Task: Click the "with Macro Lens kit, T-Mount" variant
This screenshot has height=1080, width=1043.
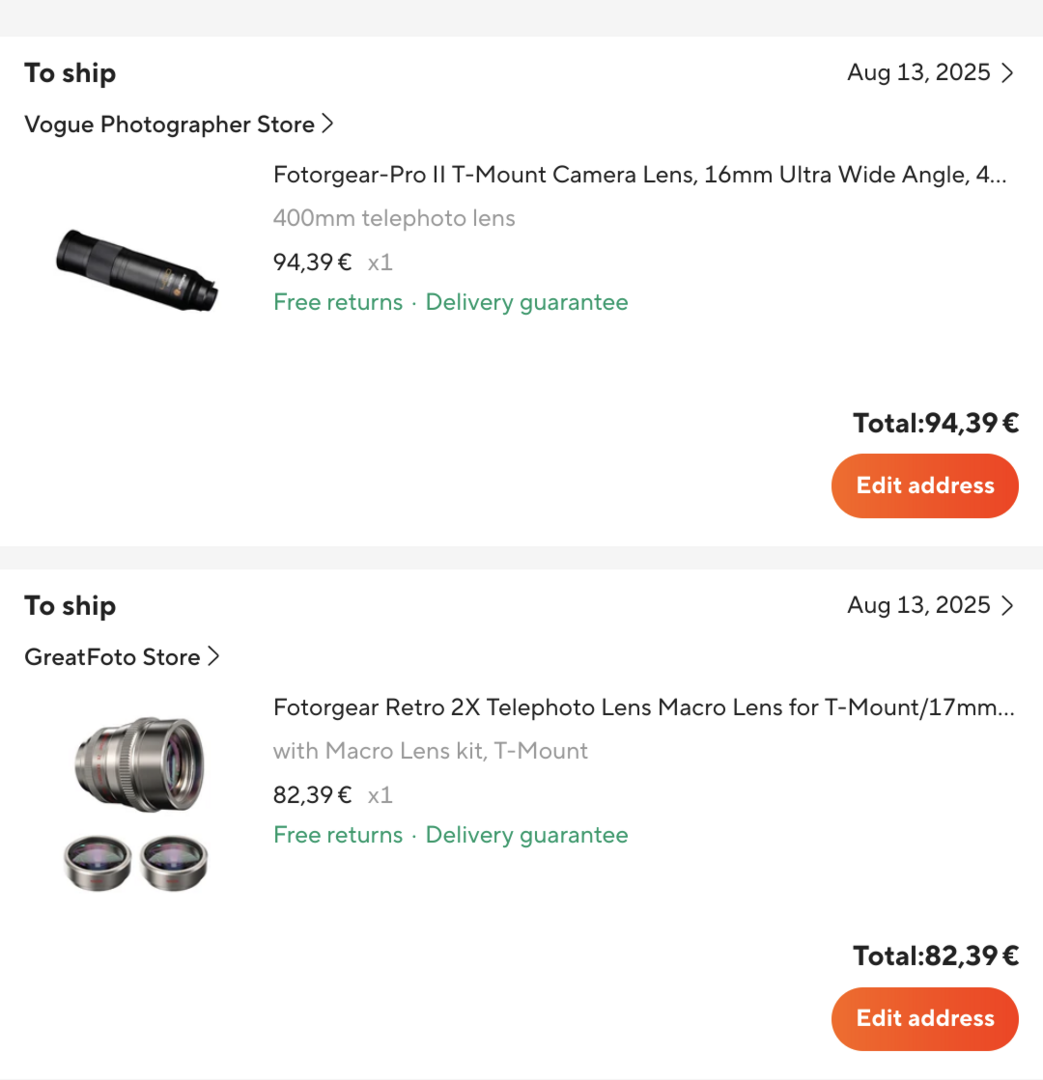Action: pyautogui.click(x=430, y=752)
